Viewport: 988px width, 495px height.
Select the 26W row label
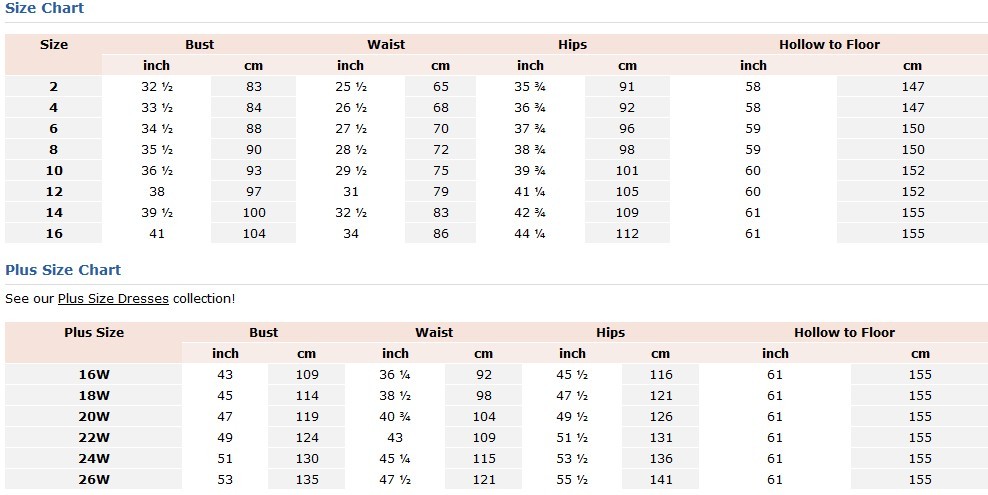click(x=94, y=480)
